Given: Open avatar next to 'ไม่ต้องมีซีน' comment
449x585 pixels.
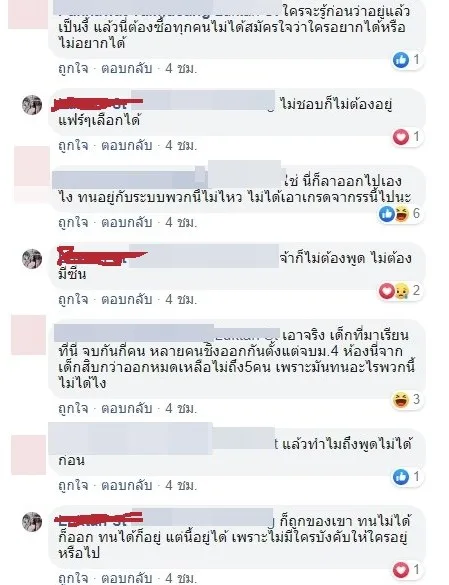Looking at the screenshot, I should pos(32,259).
